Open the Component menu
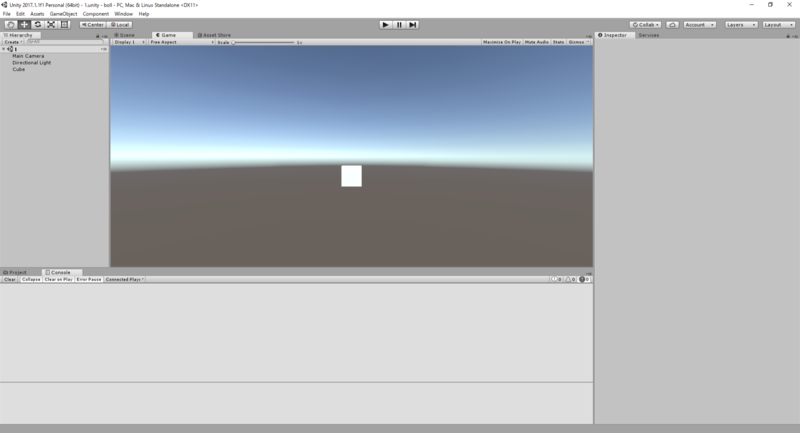Image resolution: width=800 pixels, height=433 pixels. pos(95,14)
